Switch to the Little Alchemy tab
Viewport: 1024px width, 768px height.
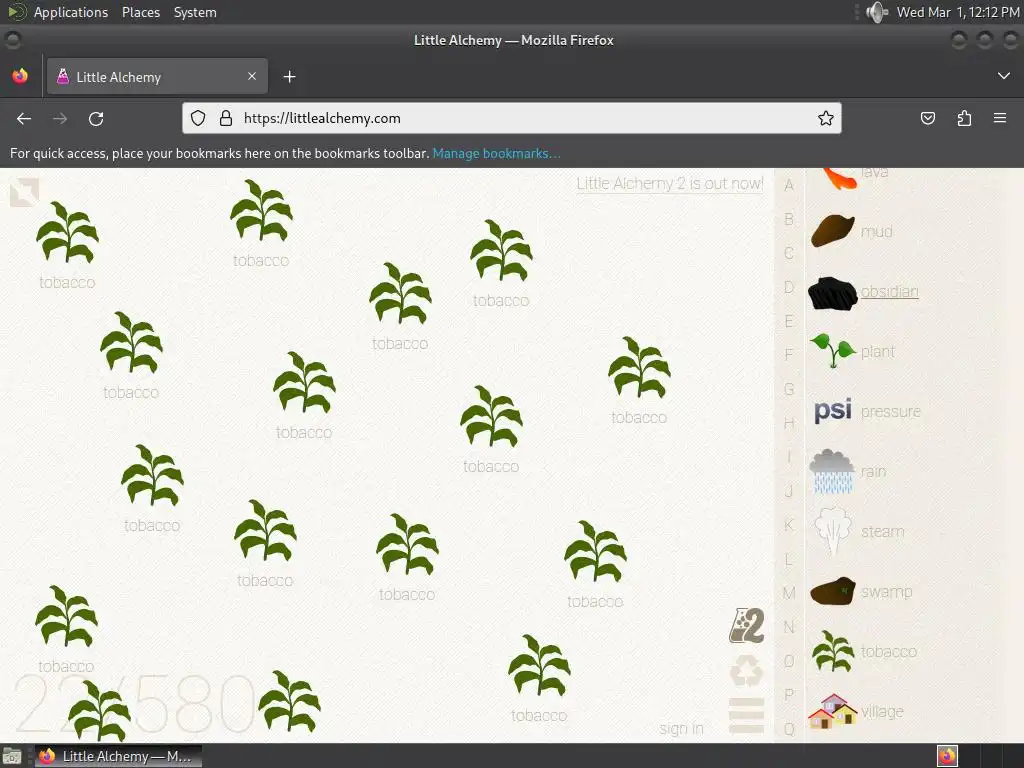pos(157,76)
